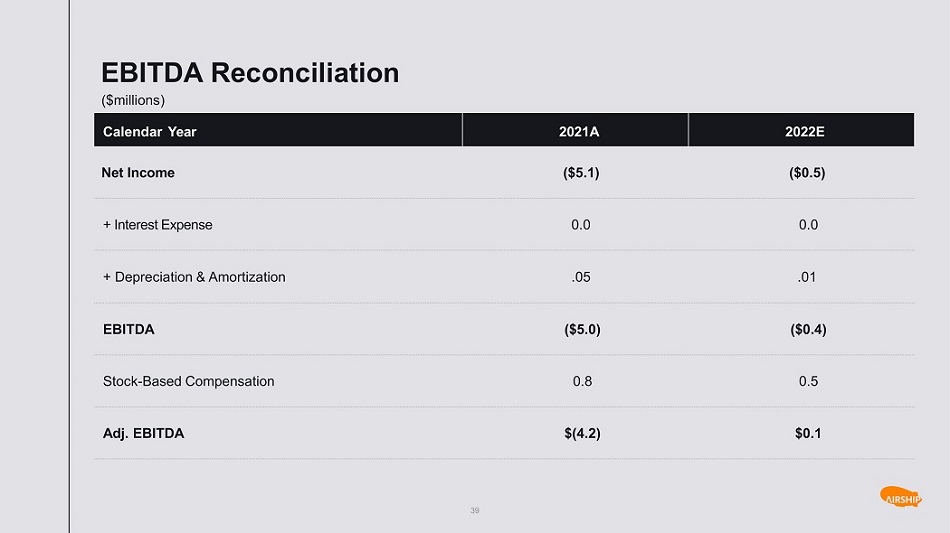The image size is (950, 533).
Task: Click the 2021A column header
Action: point(580,131)
